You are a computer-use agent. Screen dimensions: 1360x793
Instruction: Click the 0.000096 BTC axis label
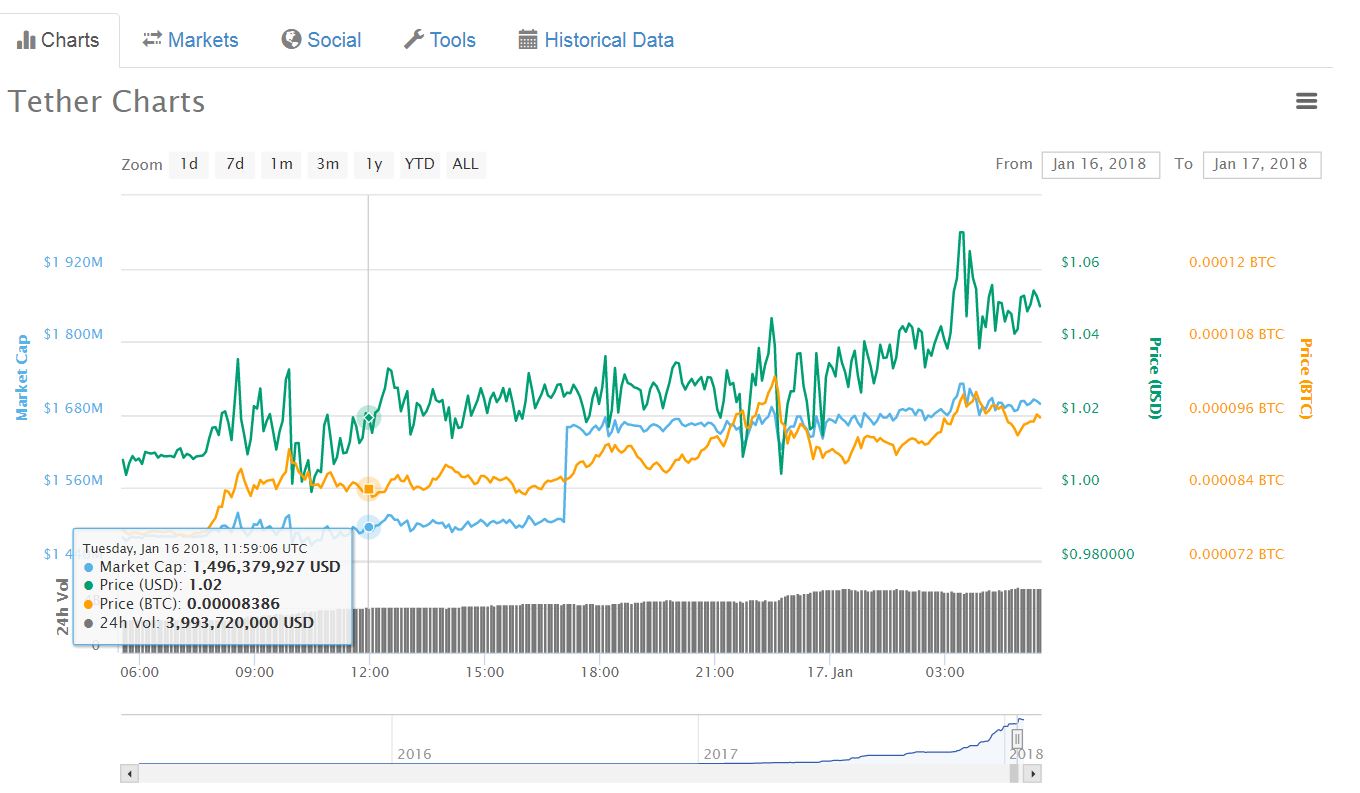point(1236,408)
